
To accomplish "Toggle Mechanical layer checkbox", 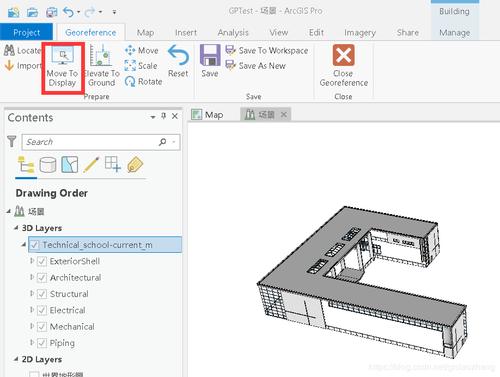I will point(42,327).
